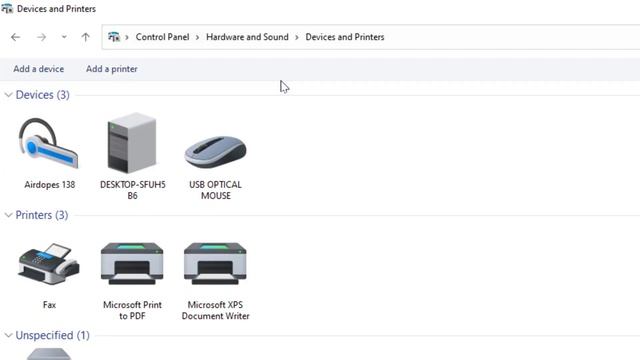The image size is (640, 360).
Task: Click the Microsoft XPS Document Writer label
Action: [216, 310]
